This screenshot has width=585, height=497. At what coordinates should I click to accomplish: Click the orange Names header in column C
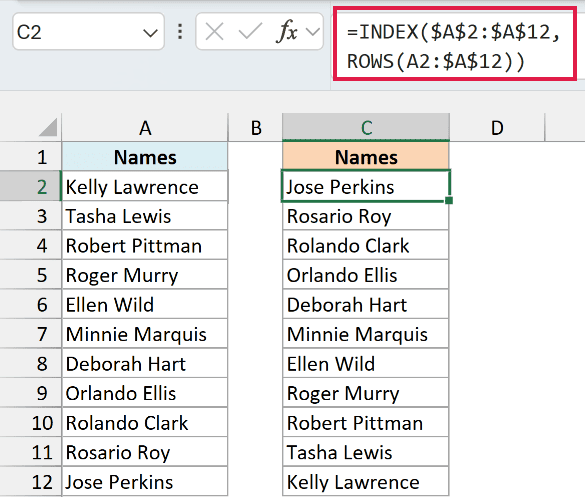pos(366,157)
